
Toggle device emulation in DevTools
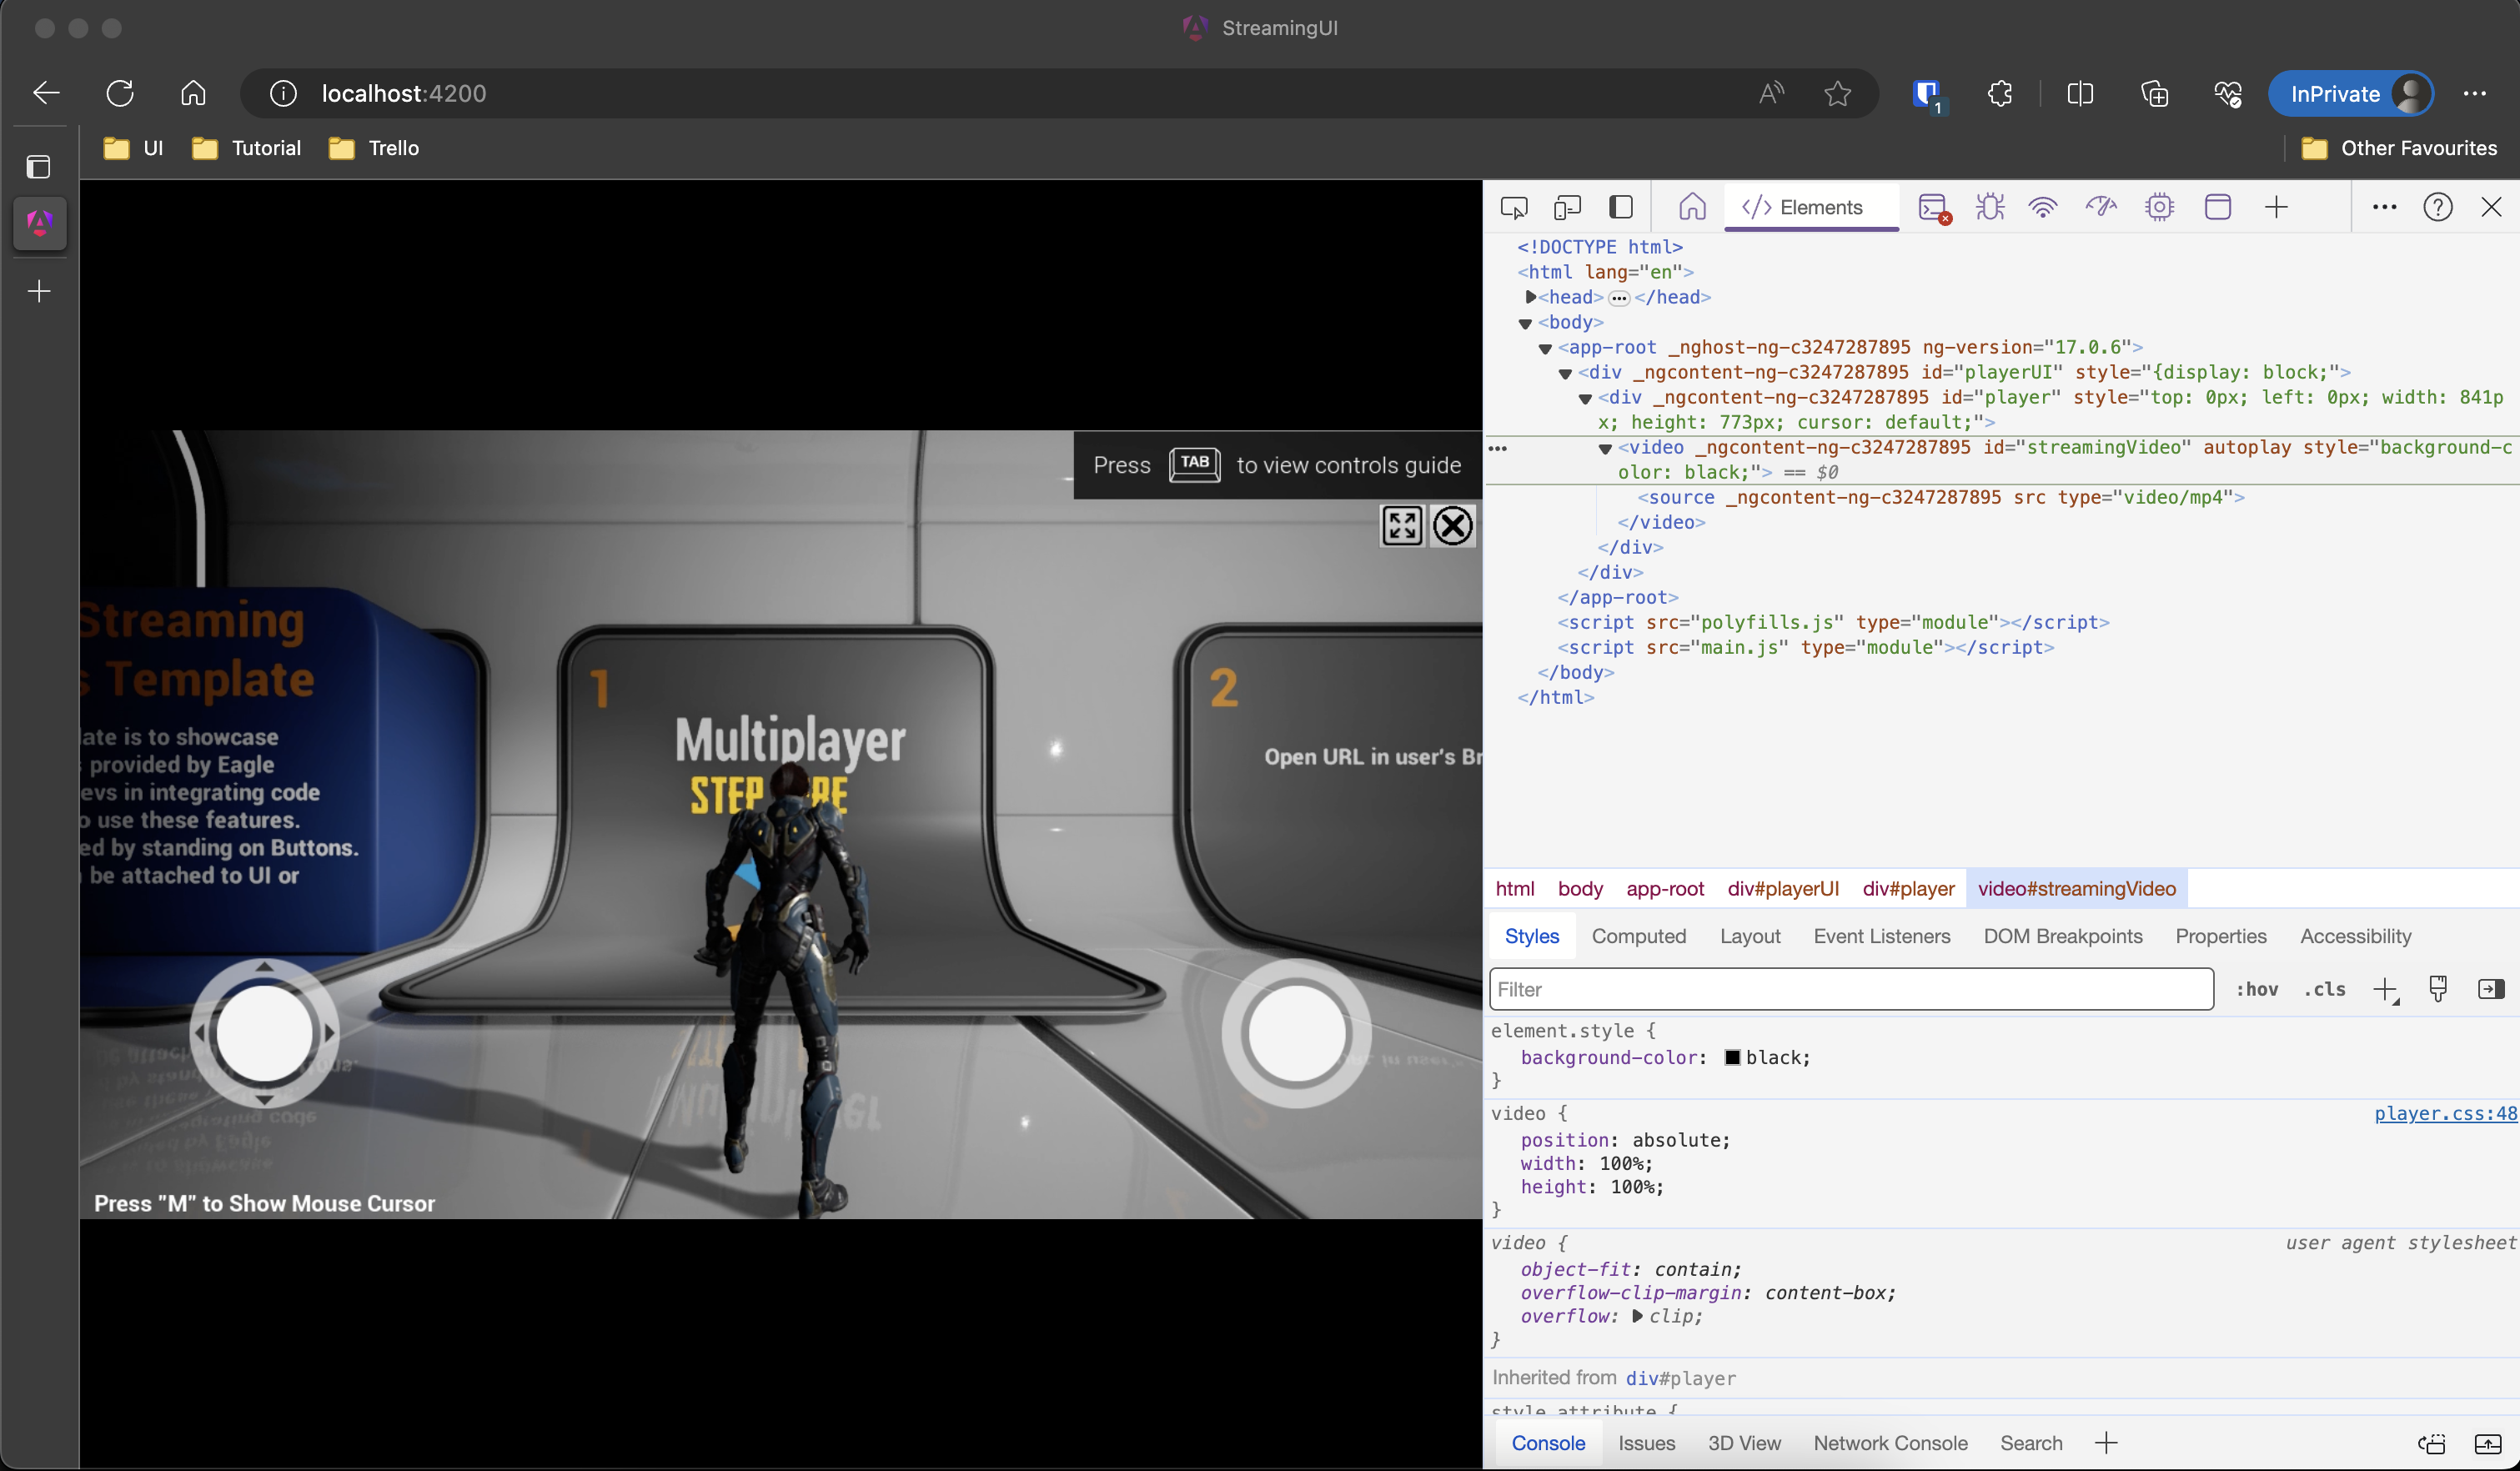[x=1567, y=207]
